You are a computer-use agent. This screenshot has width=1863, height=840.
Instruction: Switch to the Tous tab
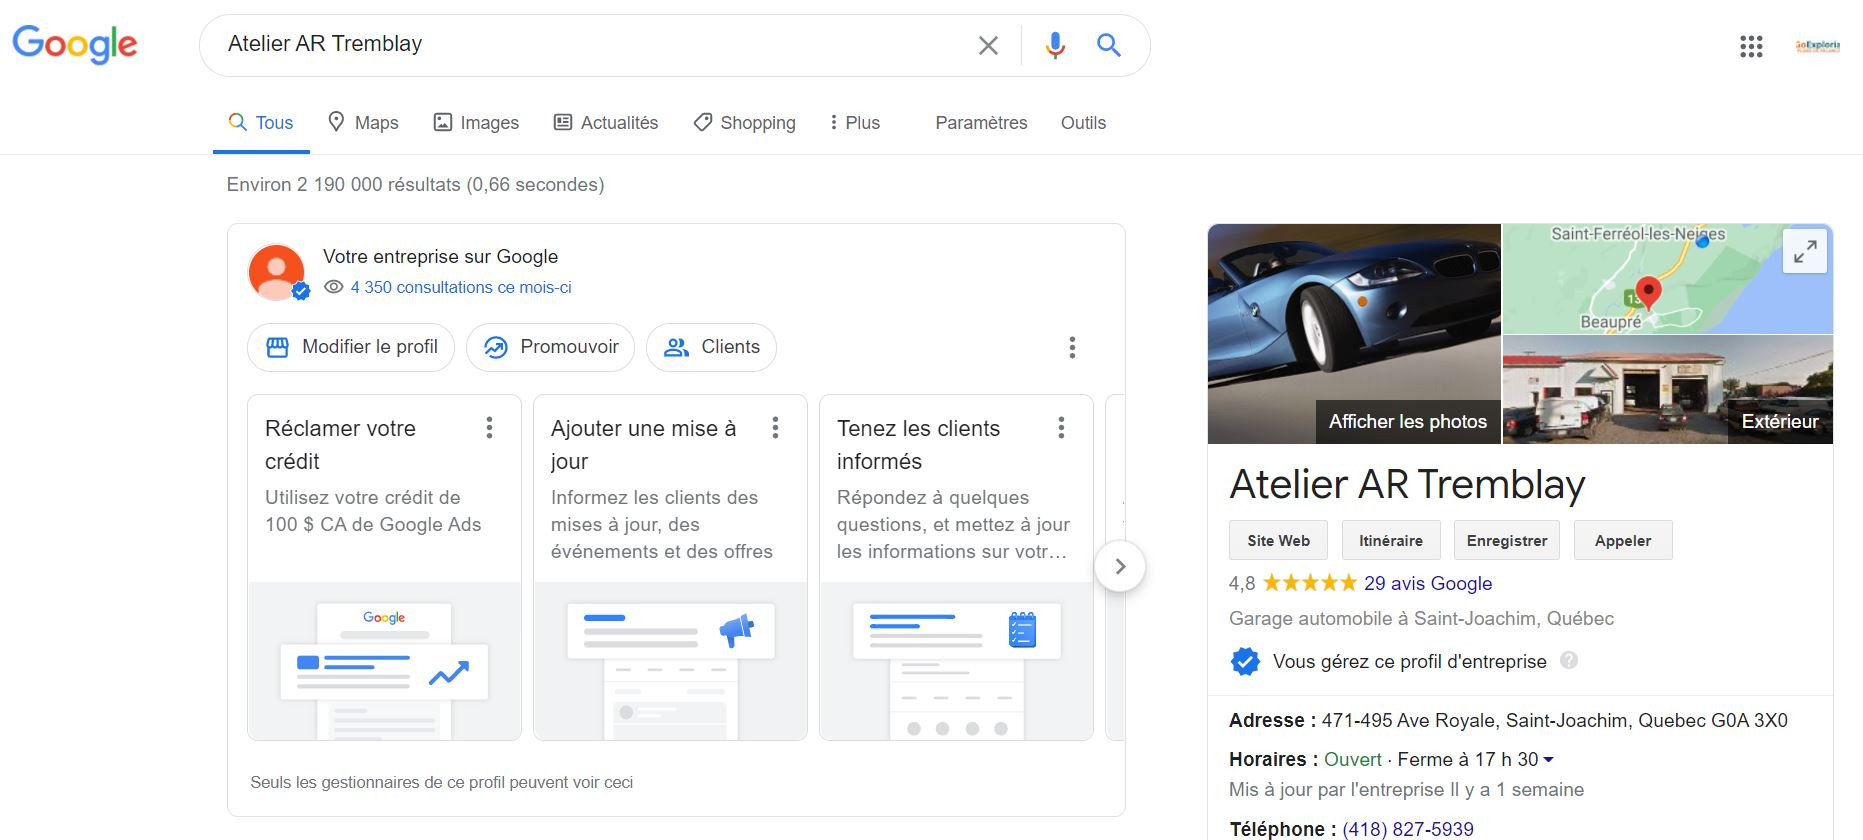click(x=261, y=123)
